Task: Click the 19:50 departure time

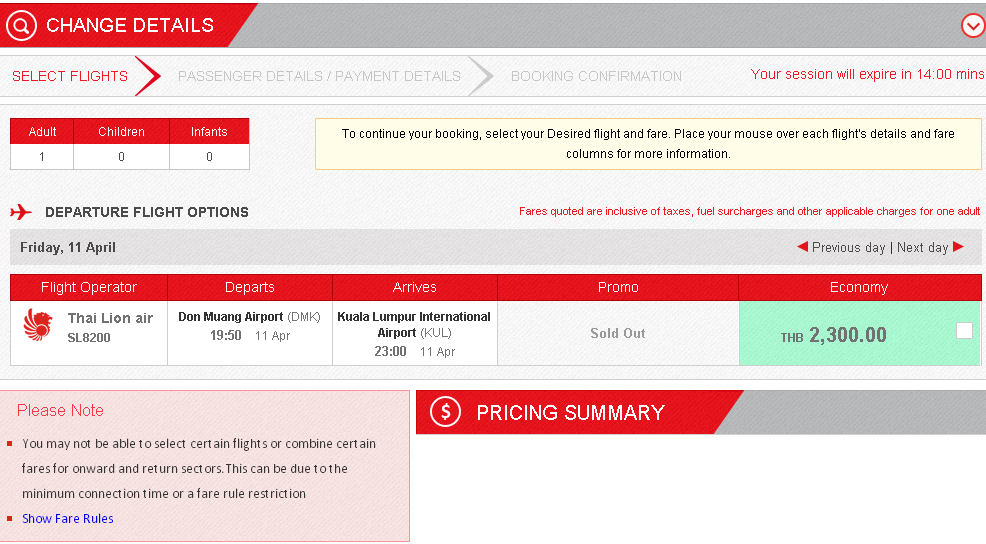Action: tap(226, 336)
